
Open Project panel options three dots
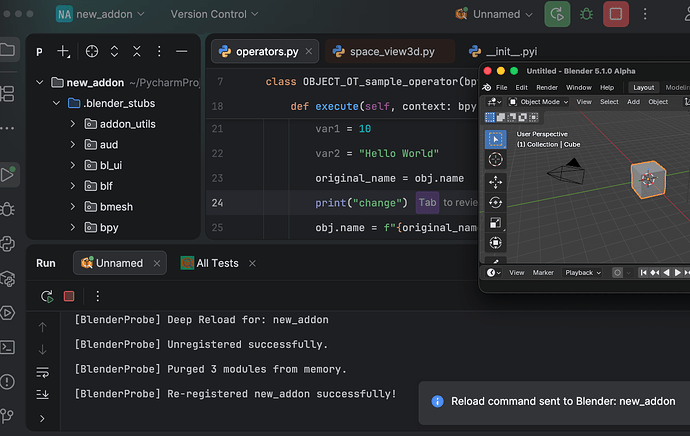(x=159, y=51)
